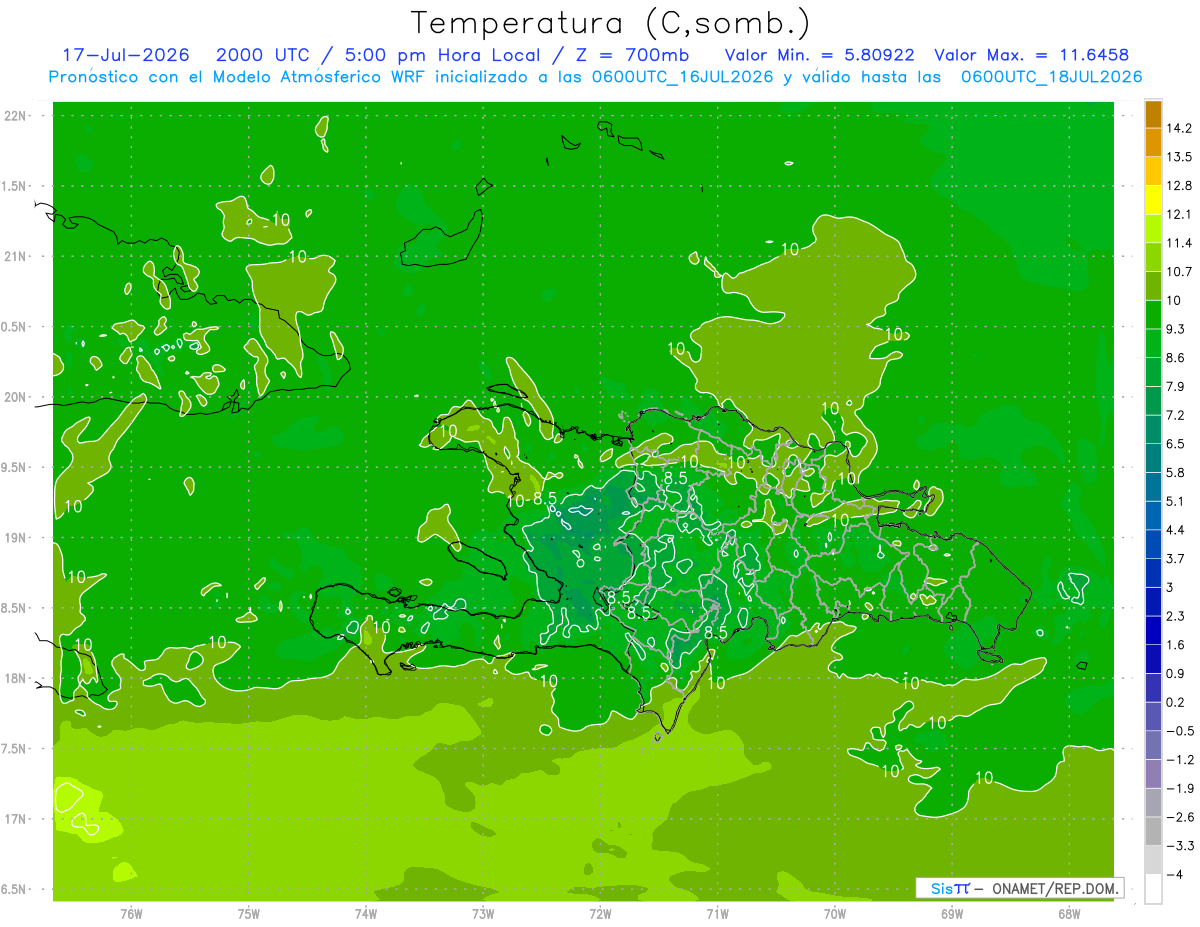Click the 71W longitude label
The width and height of the screenshot is (1200, 927).
point(717,914)
